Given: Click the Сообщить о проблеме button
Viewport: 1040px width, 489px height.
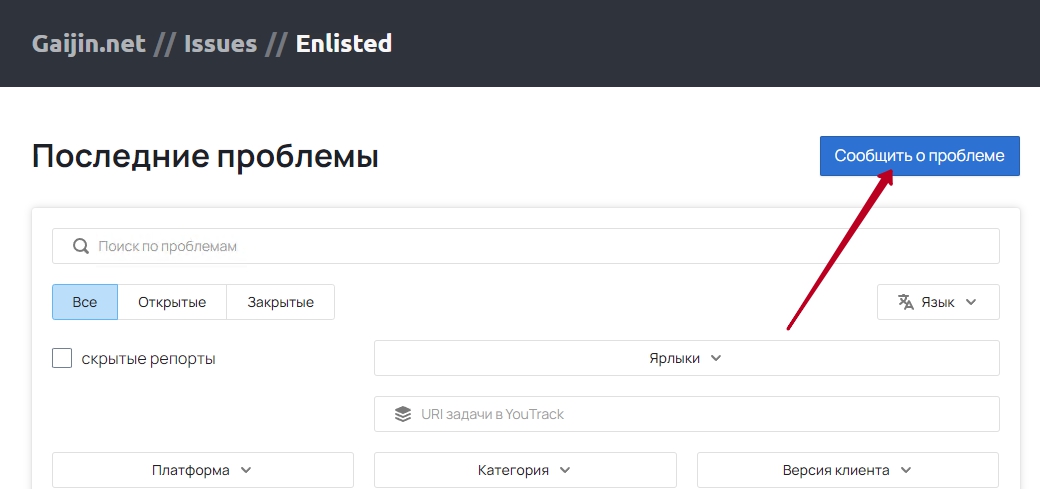Looking at the screenshot, I should (x=919, y=156).
